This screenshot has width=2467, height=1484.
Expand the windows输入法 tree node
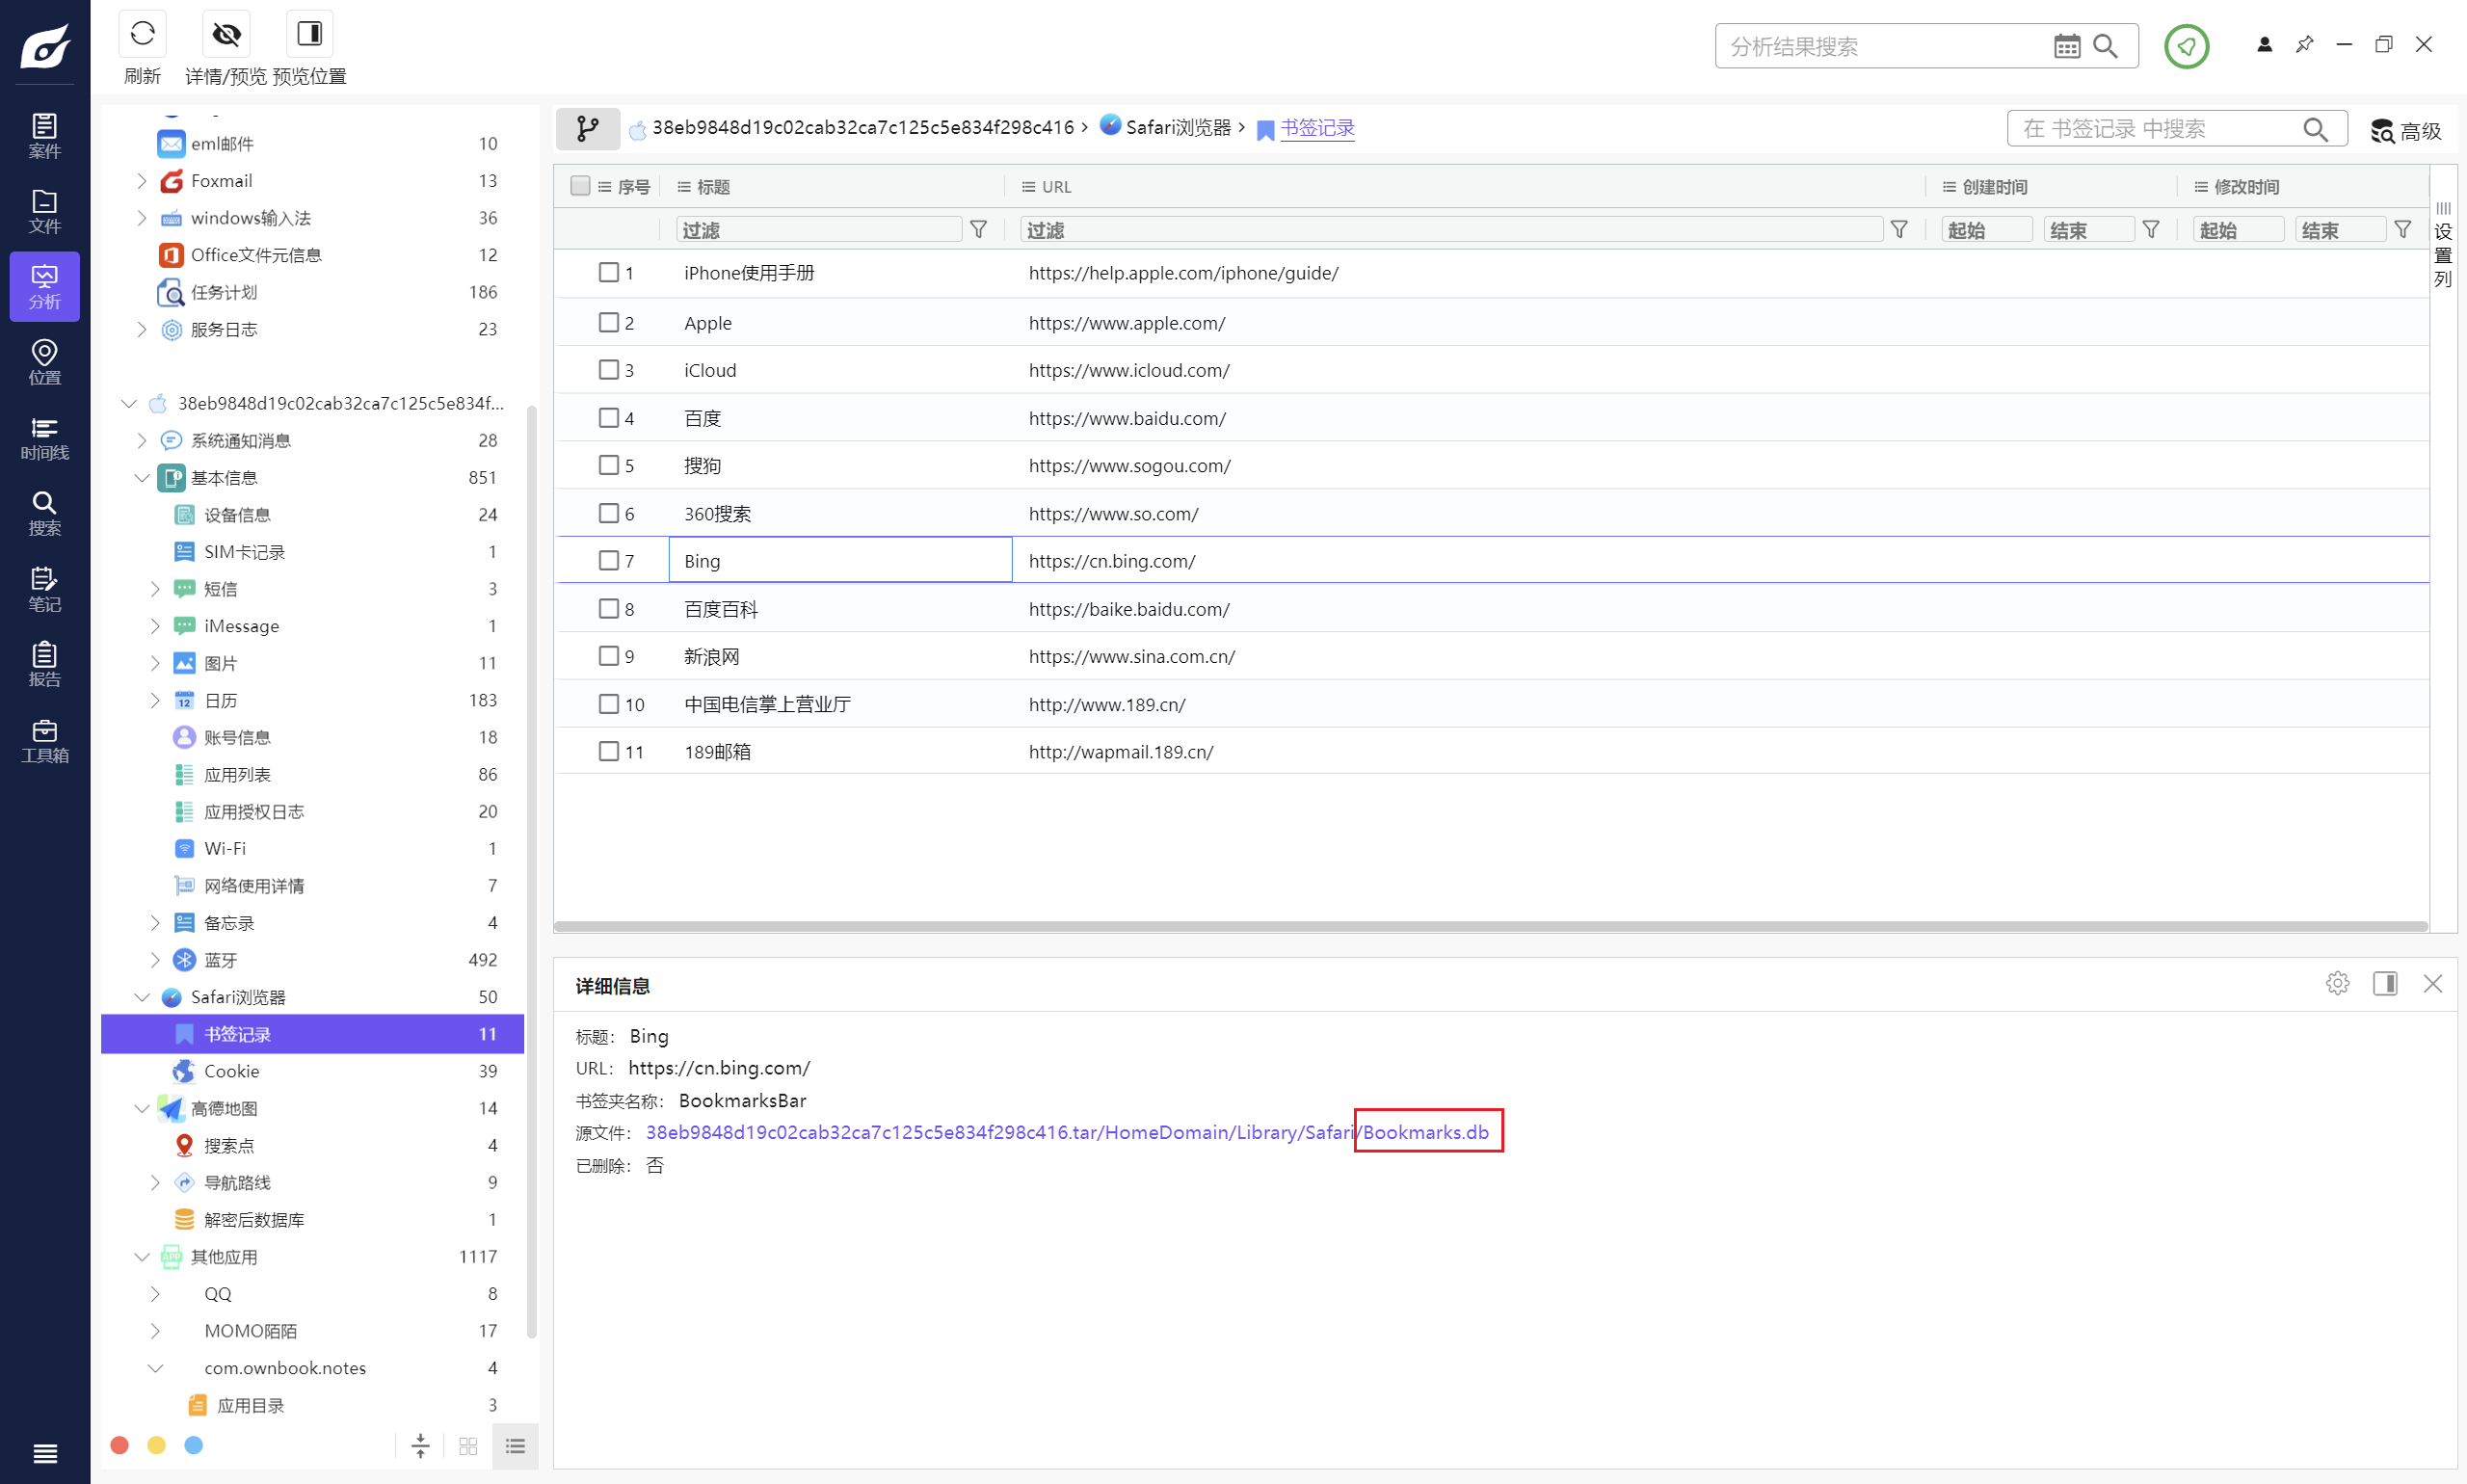(x=142, y=218)
